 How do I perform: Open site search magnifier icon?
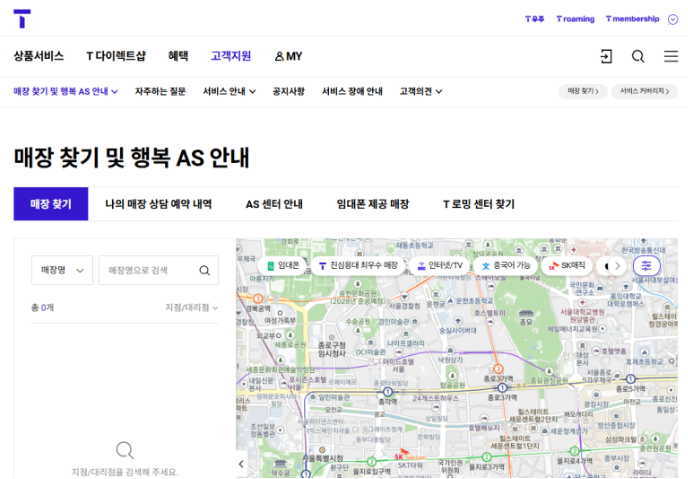(638, 56)
